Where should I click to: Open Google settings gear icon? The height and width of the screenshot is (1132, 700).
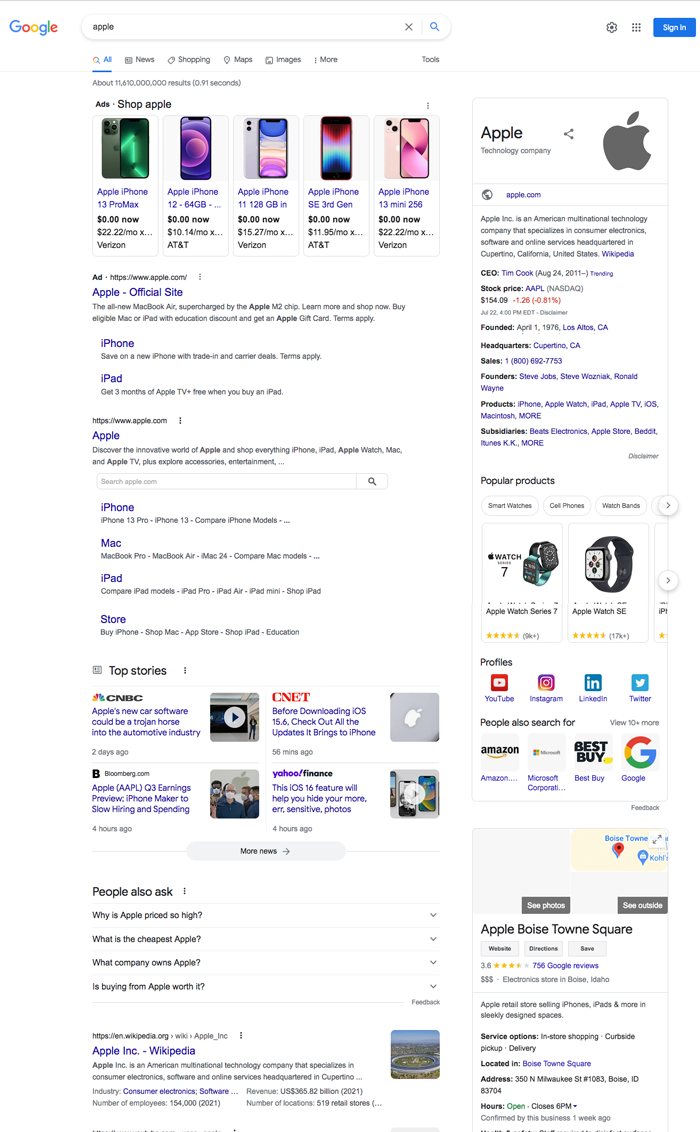(x=611, y=27)
